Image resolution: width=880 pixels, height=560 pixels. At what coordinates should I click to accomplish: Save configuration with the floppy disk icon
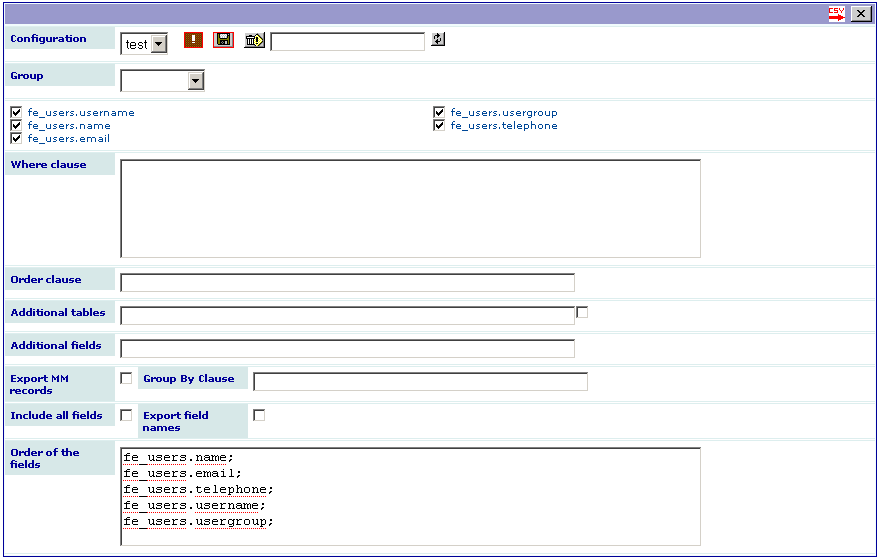[223, 40]
